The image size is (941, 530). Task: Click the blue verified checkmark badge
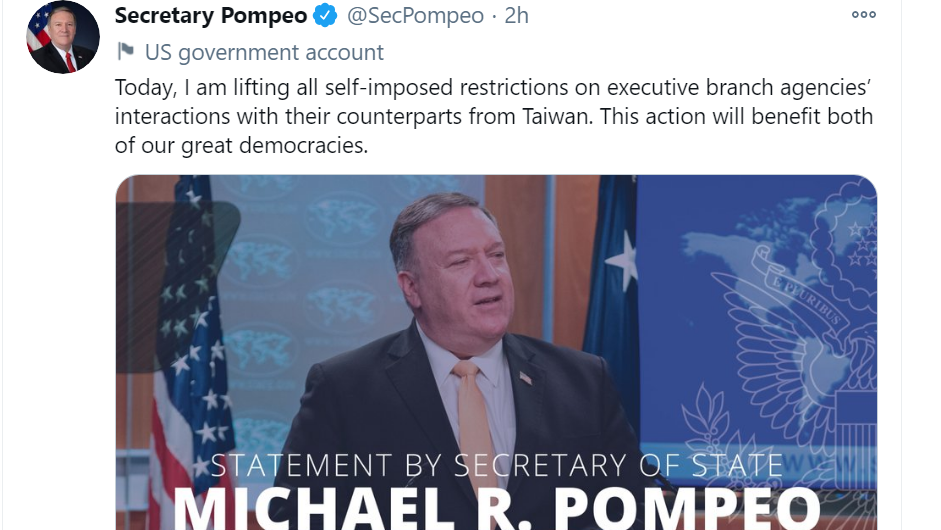(x=326, y=15)
